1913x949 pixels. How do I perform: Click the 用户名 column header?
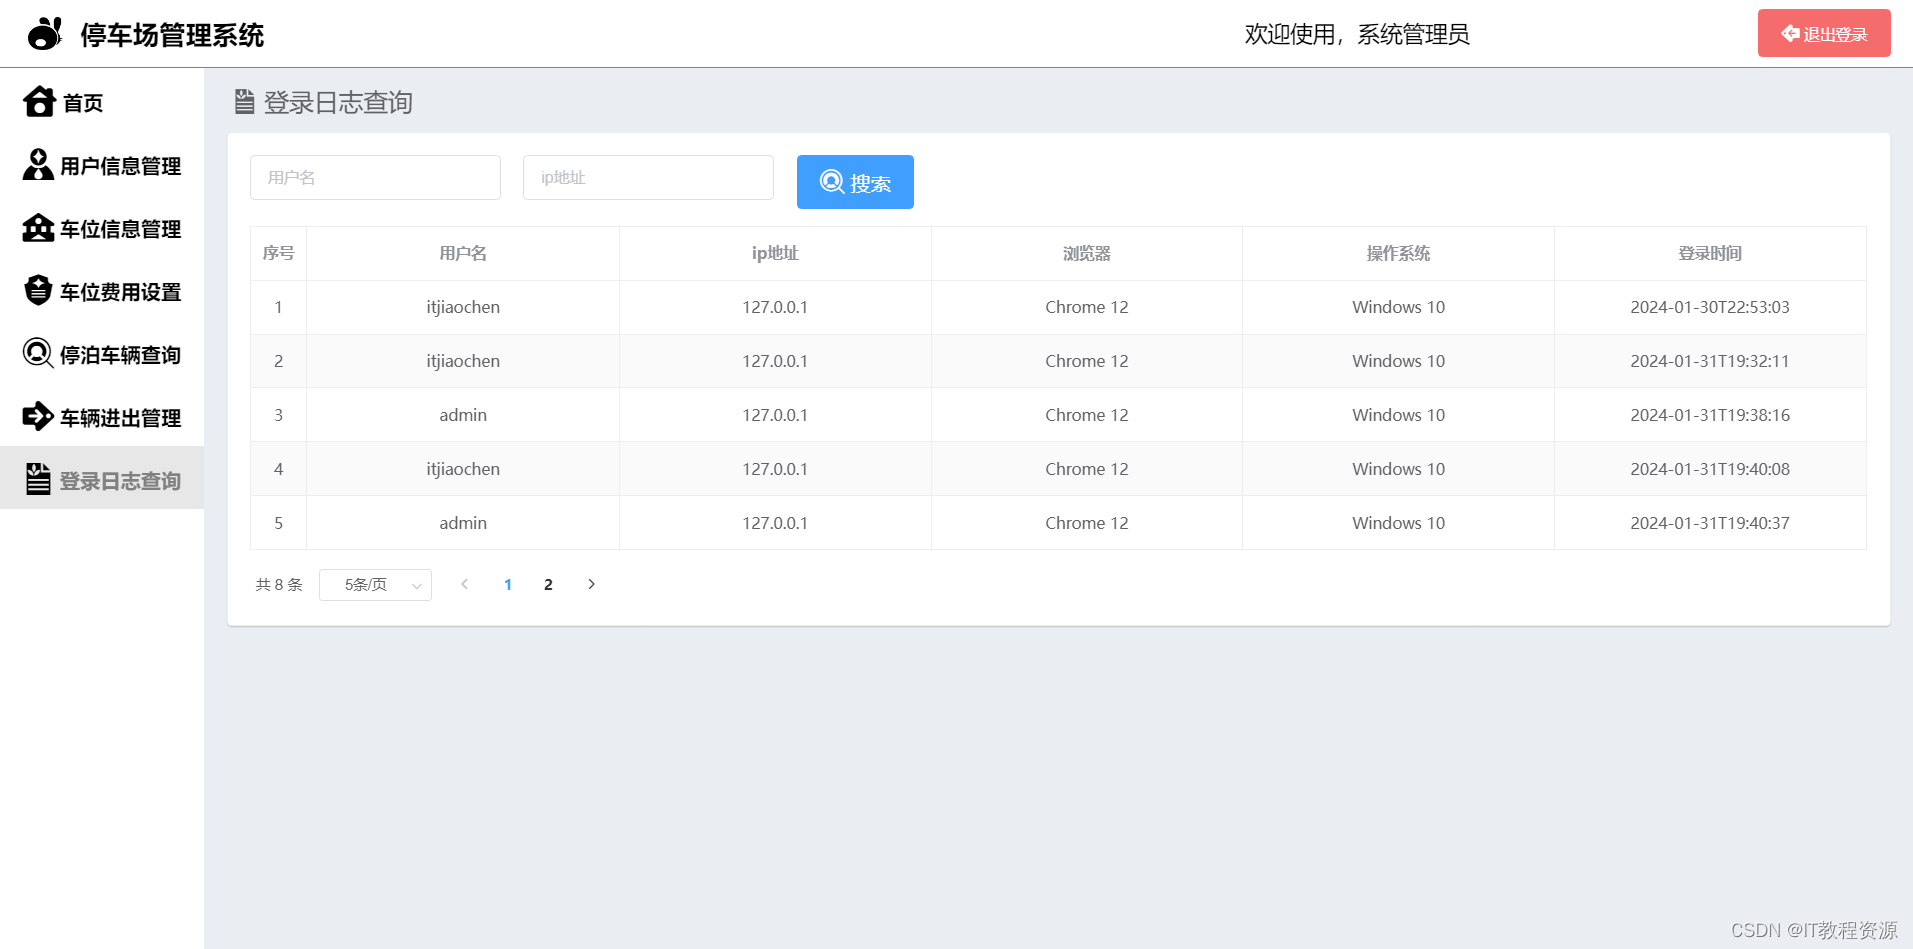(463, 253)
